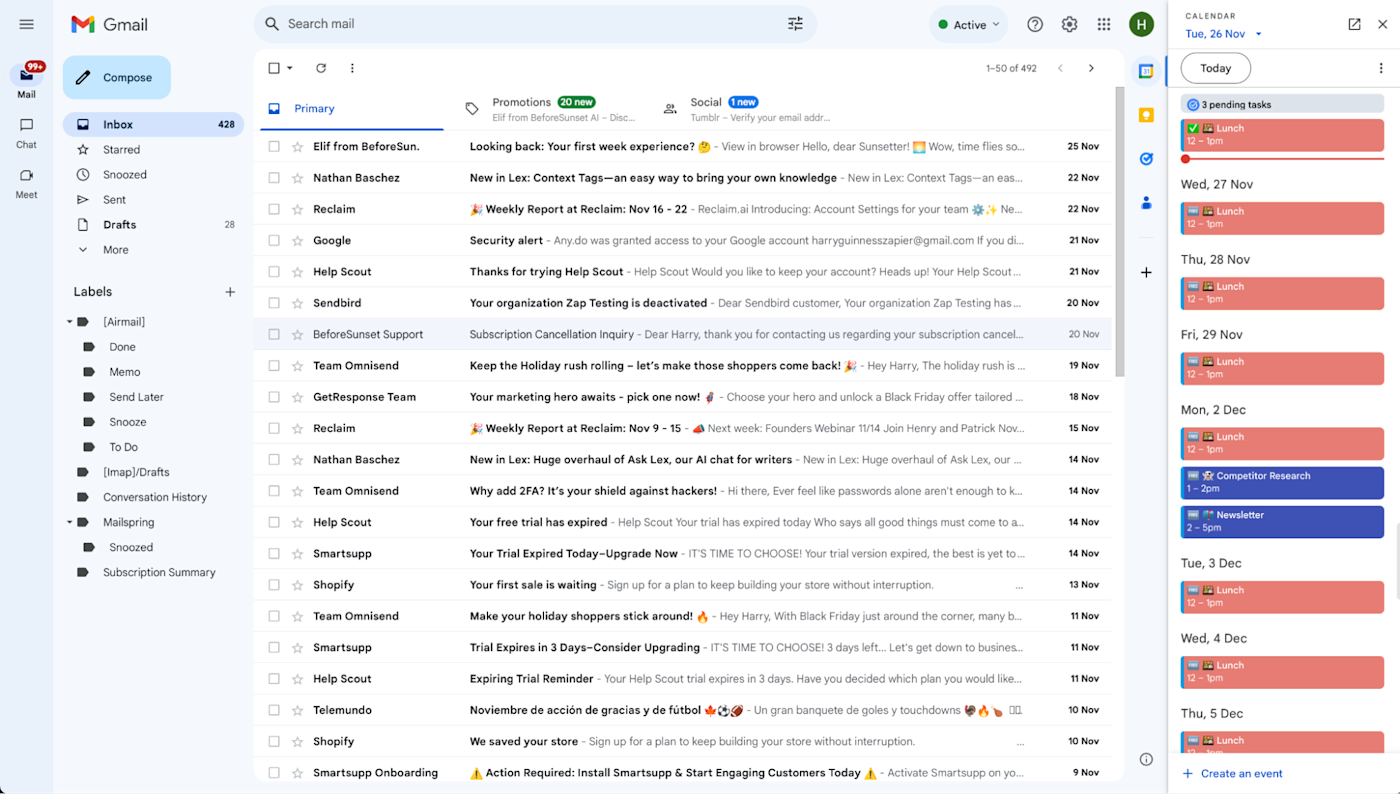Screen dimensions: 1400x794
Task: Switch to the Promotions tab
Action: tap(548, 108)
